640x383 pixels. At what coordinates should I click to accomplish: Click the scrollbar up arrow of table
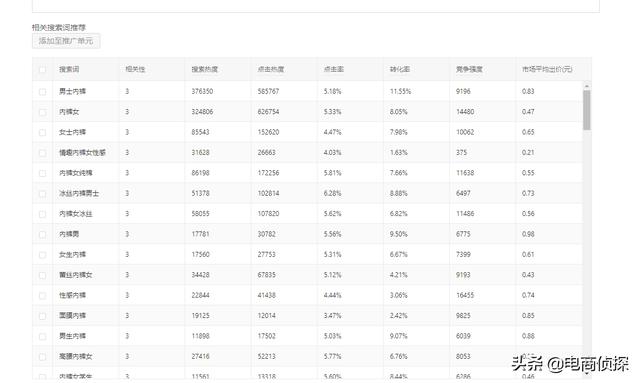(x=587, y=86)
